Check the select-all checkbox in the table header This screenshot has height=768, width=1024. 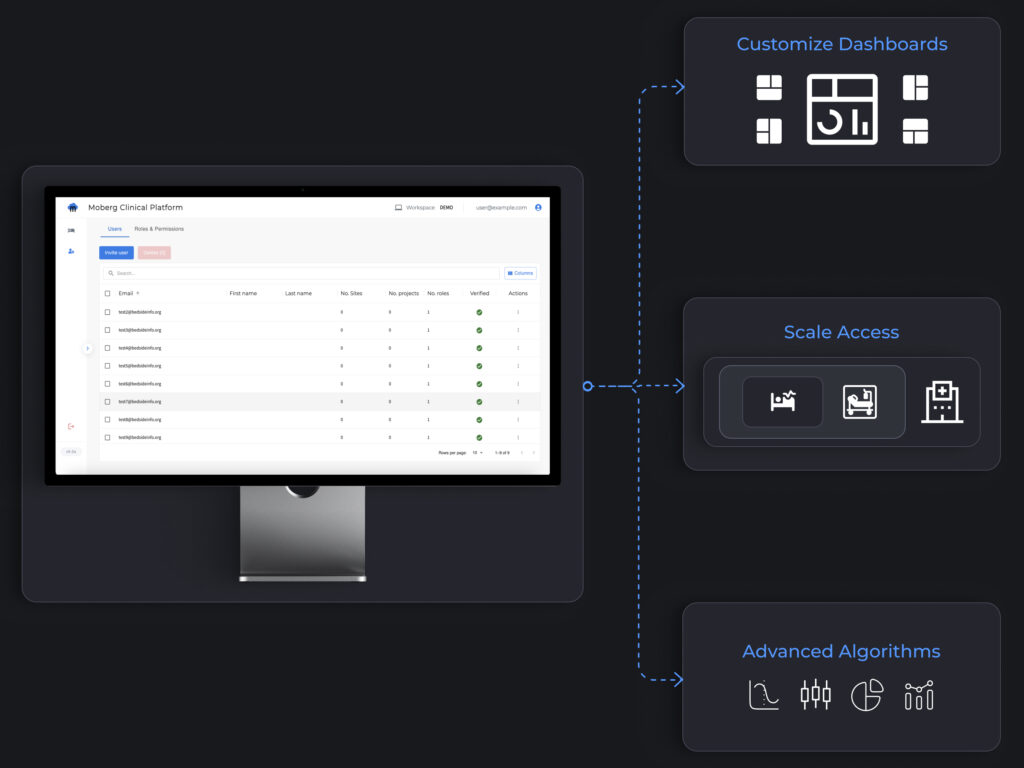pos(107,293)
